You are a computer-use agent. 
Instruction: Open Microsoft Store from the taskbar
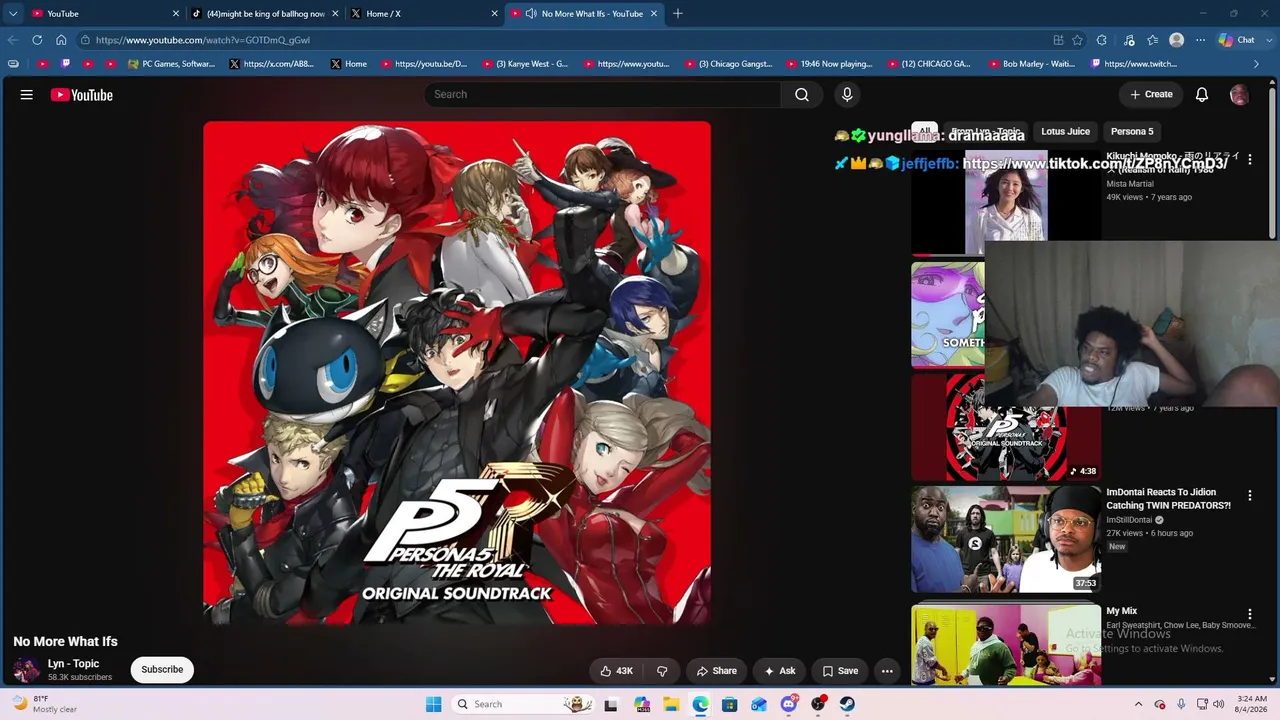coord(730,704)
